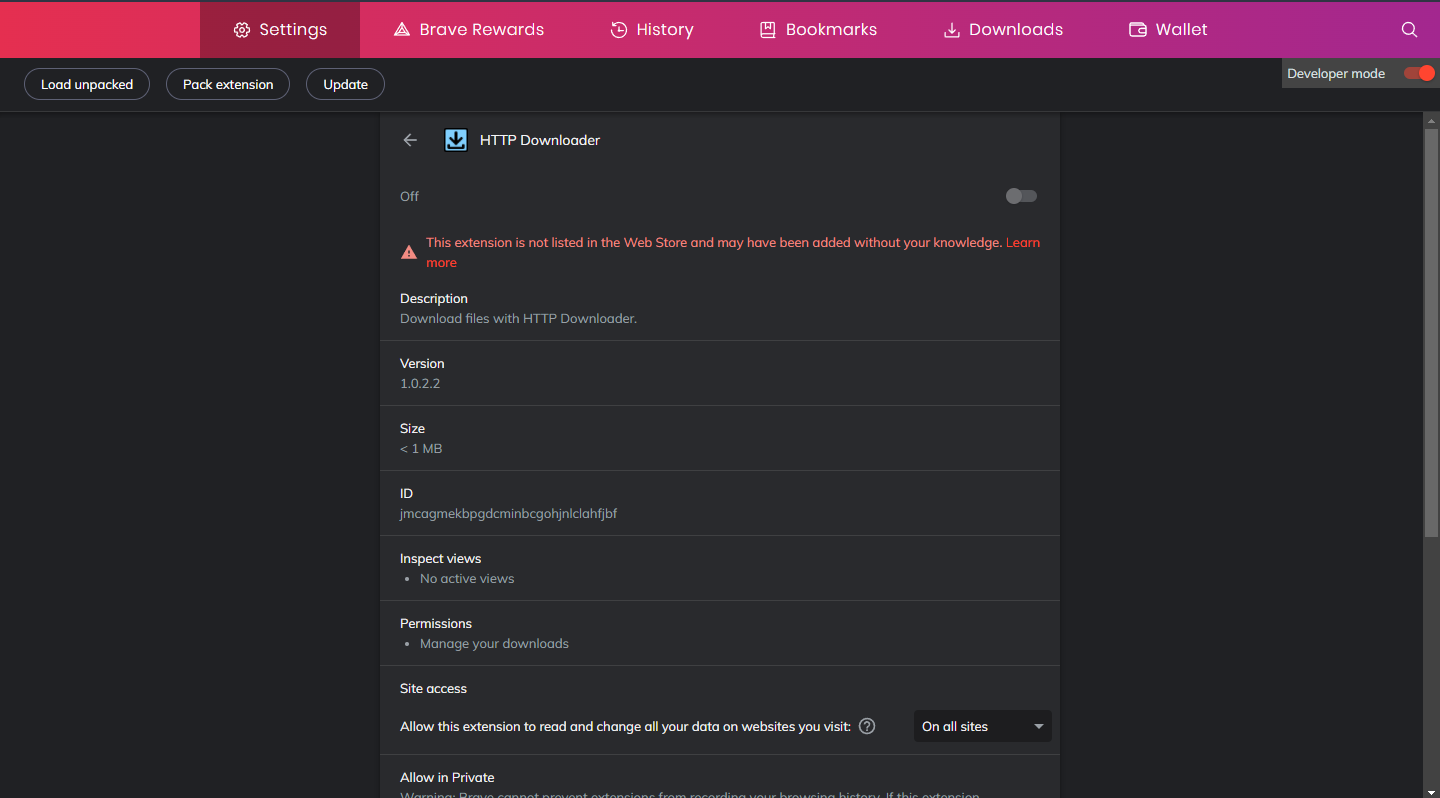Click the Load unpacked button
1440x798 pixels.
click(x=87, y=84)
